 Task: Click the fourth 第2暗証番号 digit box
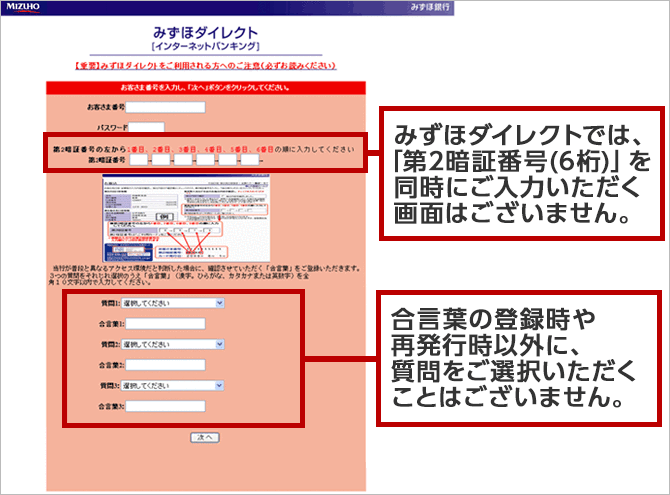coord(206,160)
